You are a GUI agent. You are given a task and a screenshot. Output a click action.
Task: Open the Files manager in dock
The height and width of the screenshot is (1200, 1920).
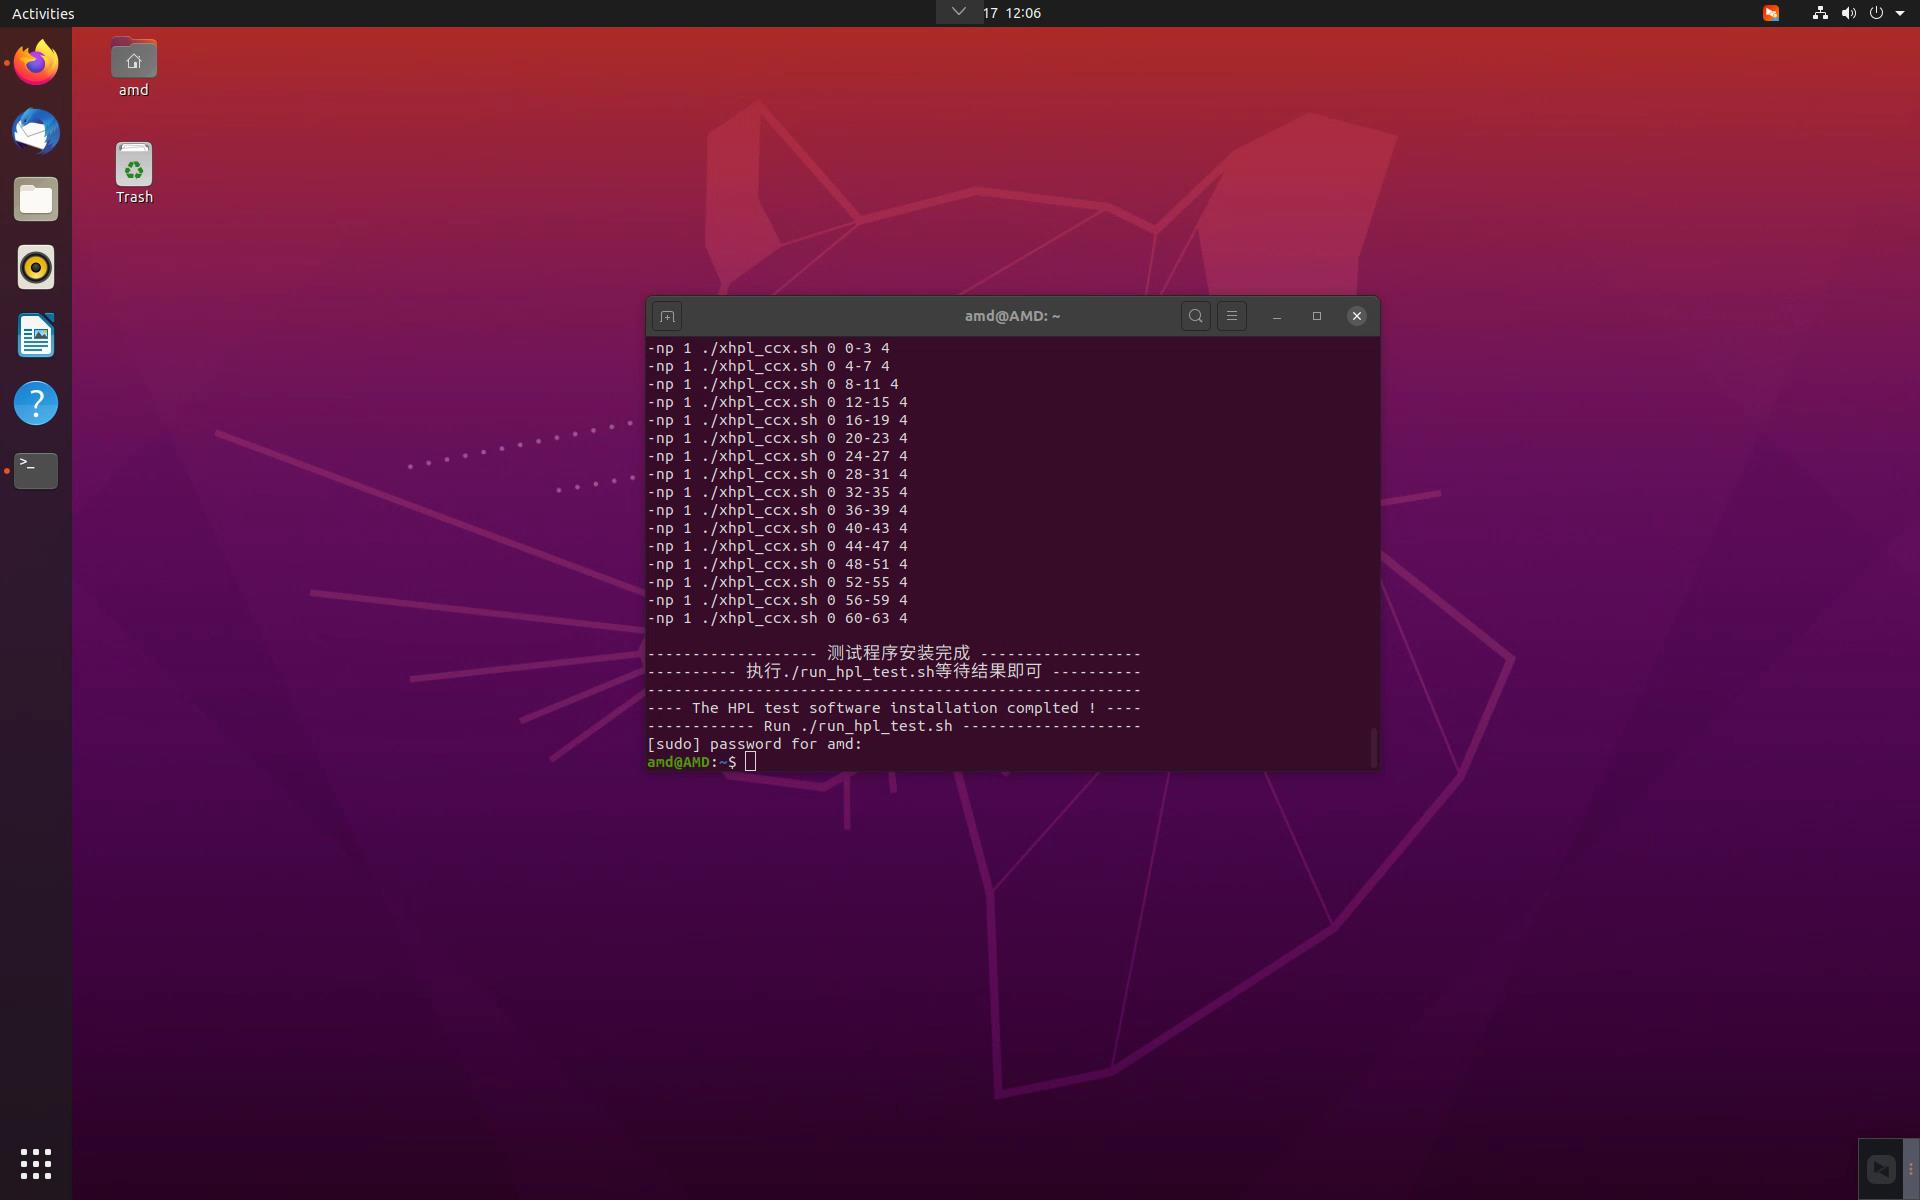coord(36,200)
